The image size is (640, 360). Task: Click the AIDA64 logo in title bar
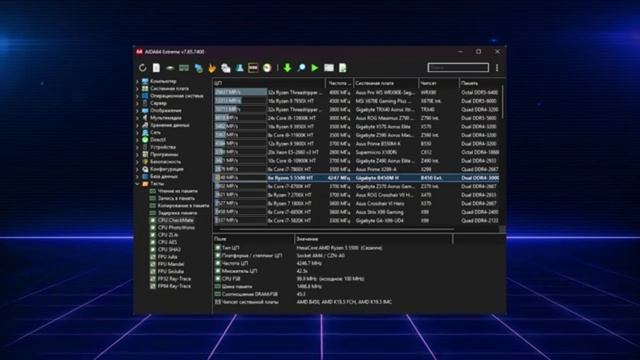point(140,52)
